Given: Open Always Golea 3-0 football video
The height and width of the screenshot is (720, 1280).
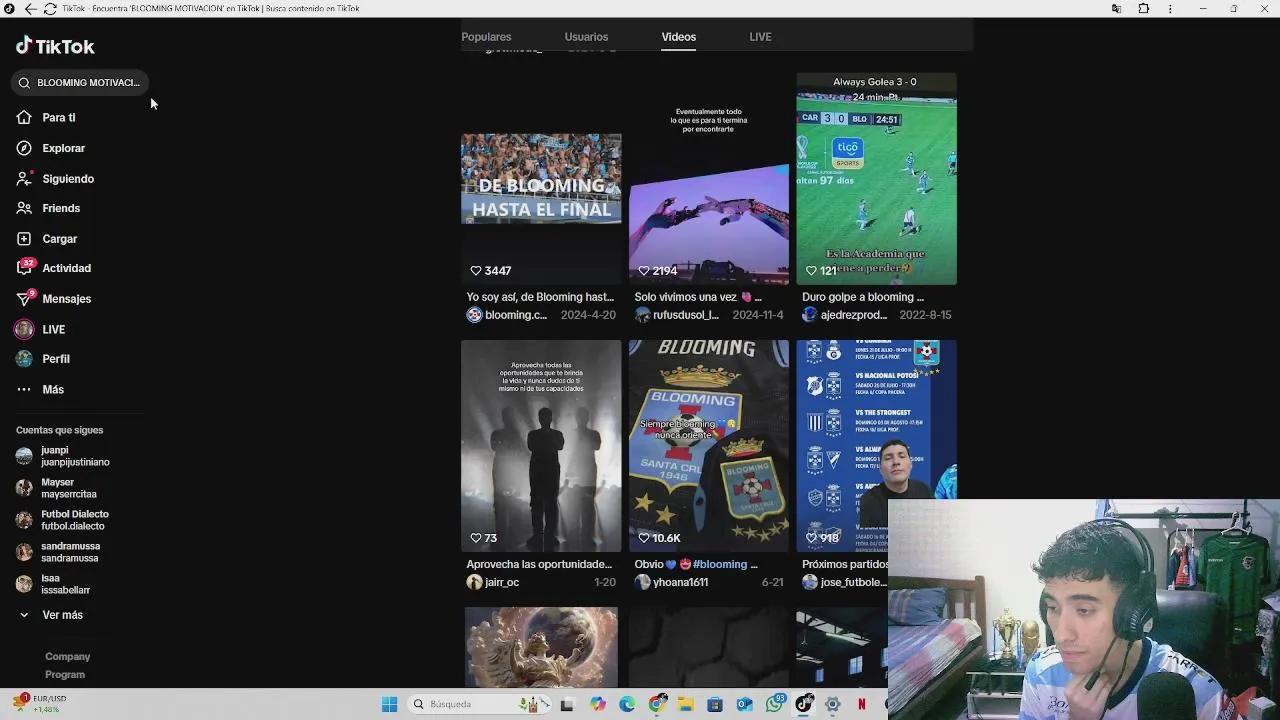Looking at the screenshot, I should 876,178.
